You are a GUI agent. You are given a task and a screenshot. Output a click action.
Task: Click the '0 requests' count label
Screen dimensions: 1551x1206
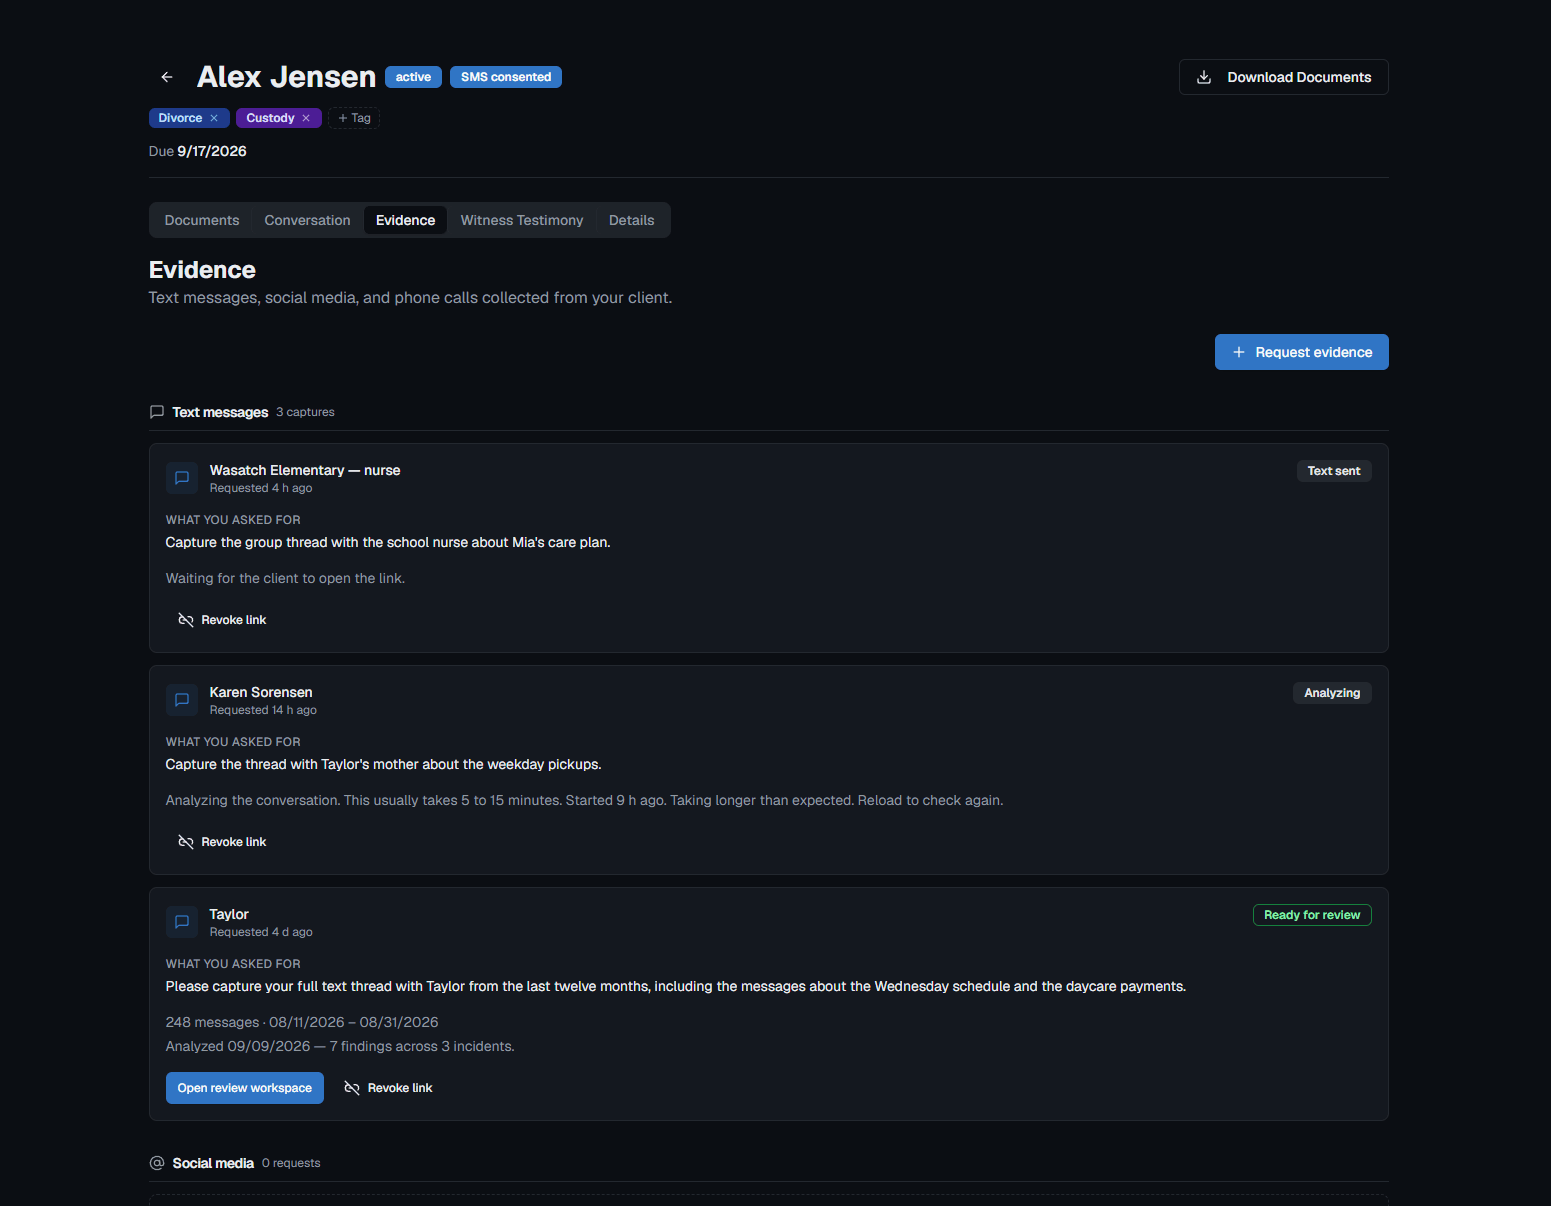pyautogui.click(x=291, y=1163)
